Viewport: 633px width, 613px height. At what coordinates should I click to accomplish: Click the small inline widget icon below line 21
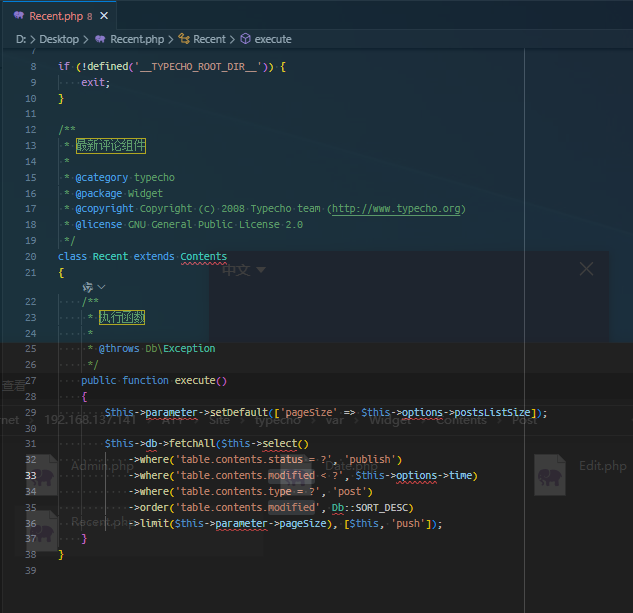click(x=88, y=287)
